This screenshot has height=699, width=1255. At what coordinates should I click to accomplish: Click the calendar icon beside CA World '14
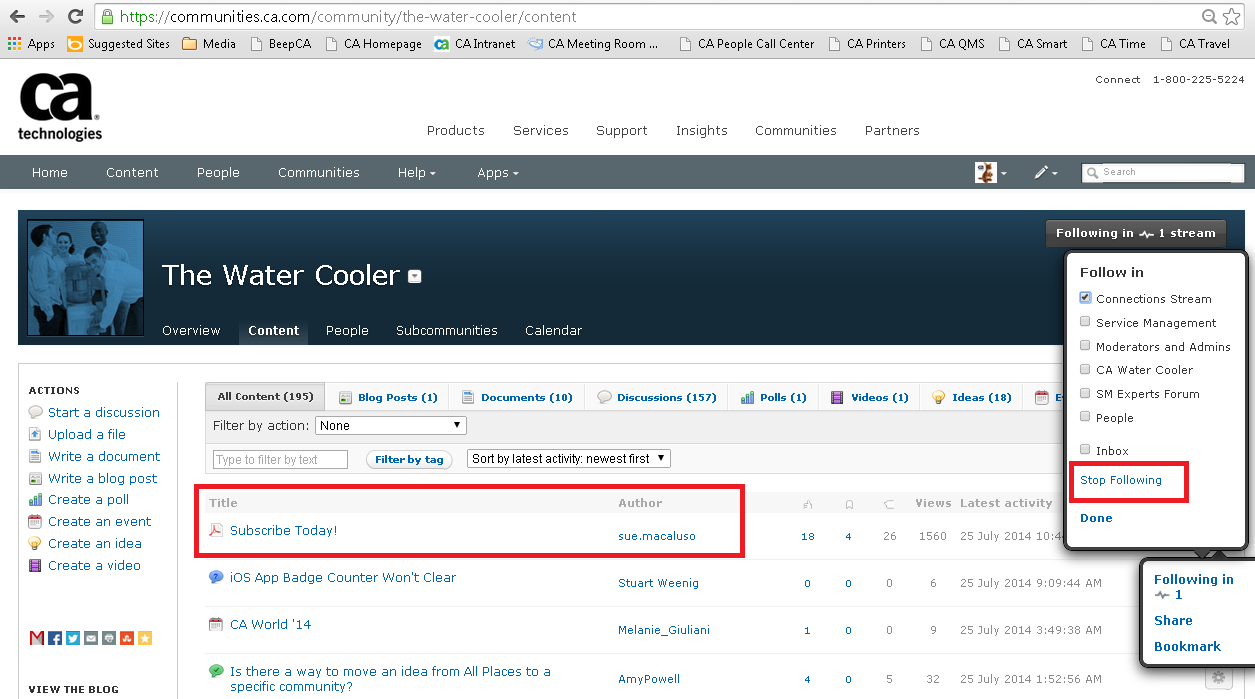215,624
